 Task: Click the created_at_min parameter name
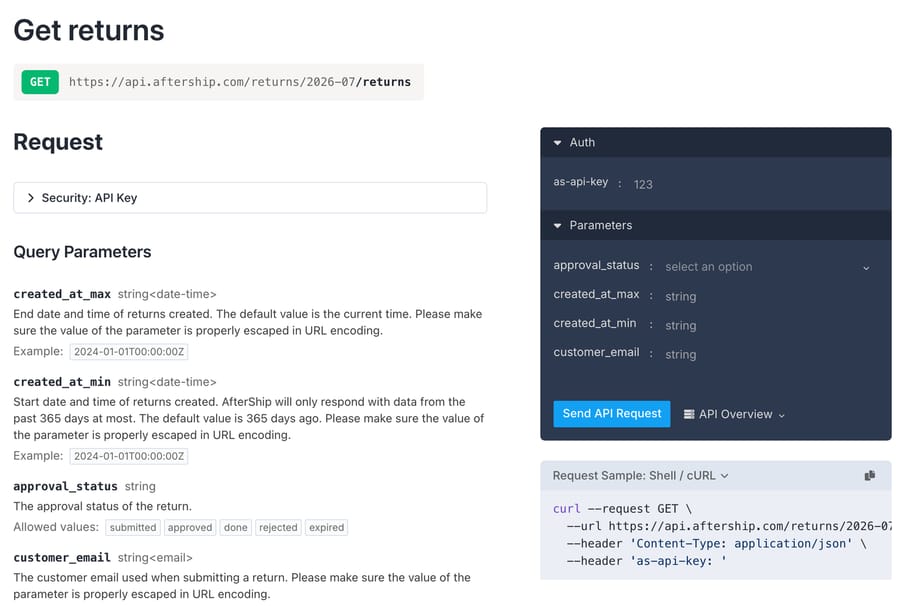click(62, 382)
